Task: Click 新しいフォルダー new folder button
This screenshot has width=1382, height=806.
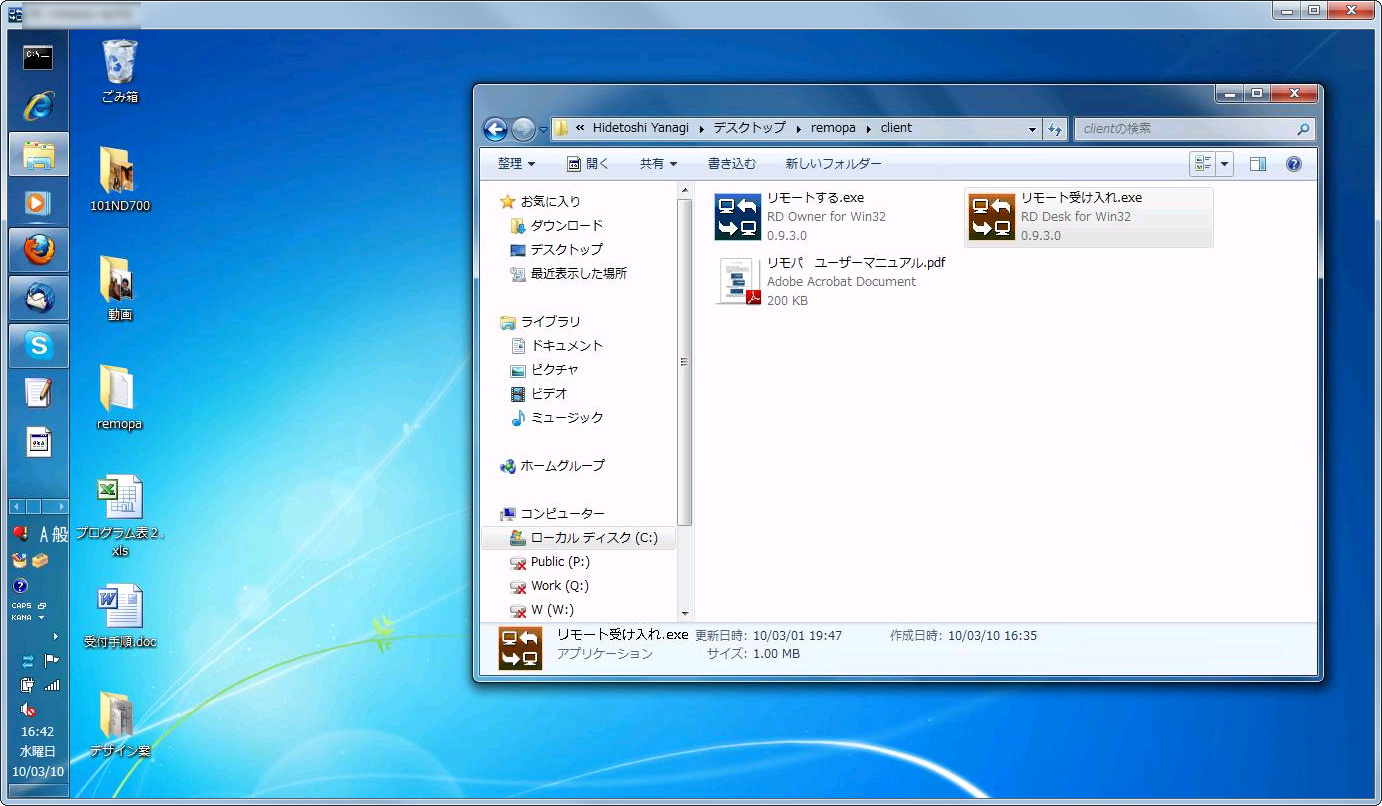Action: pos(834,164)
